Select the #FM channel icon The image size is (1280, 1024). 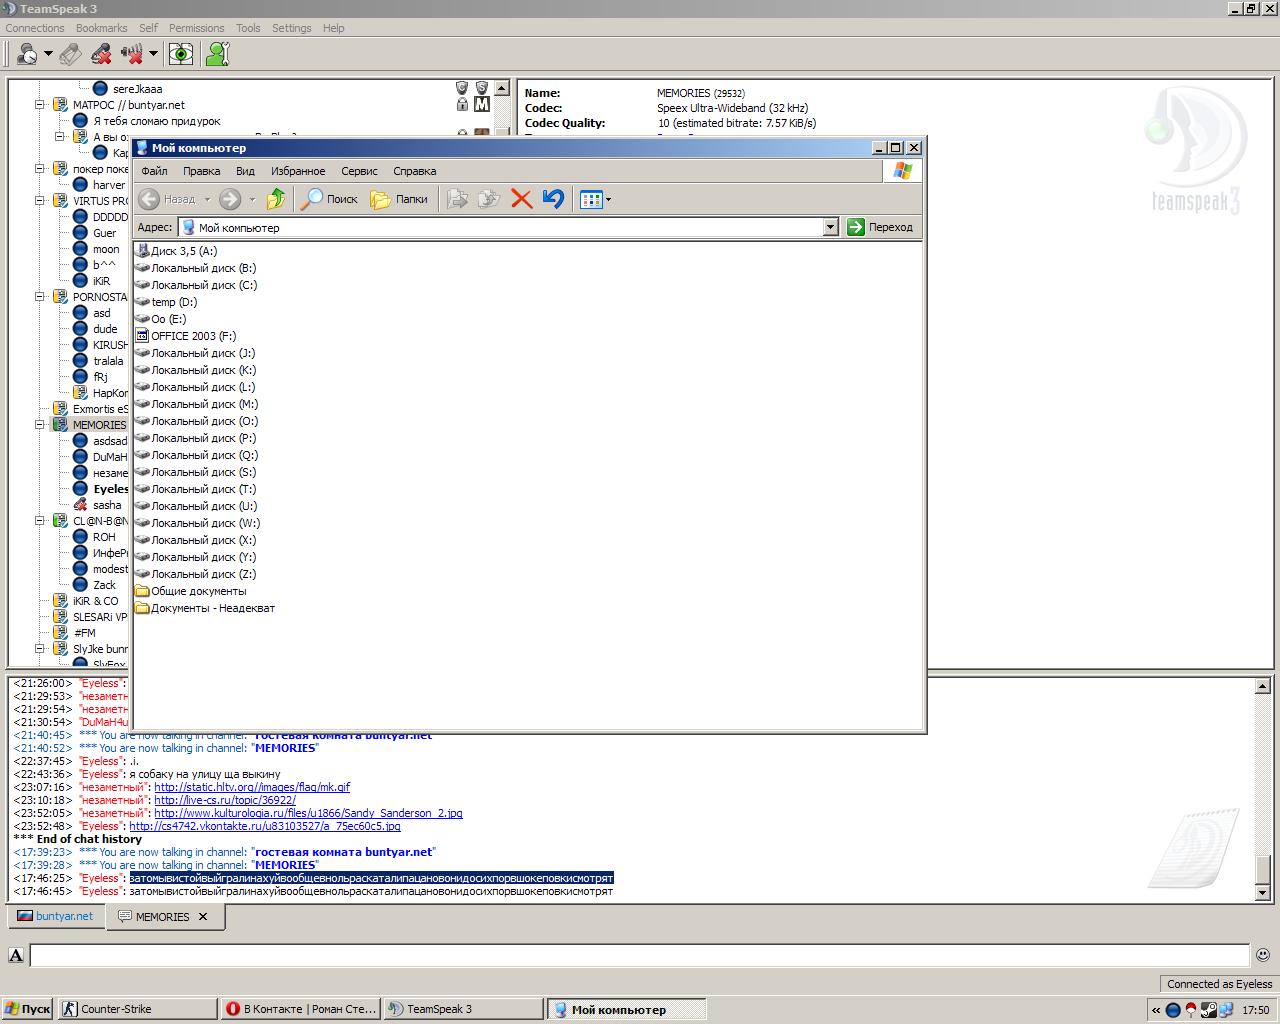60,633
